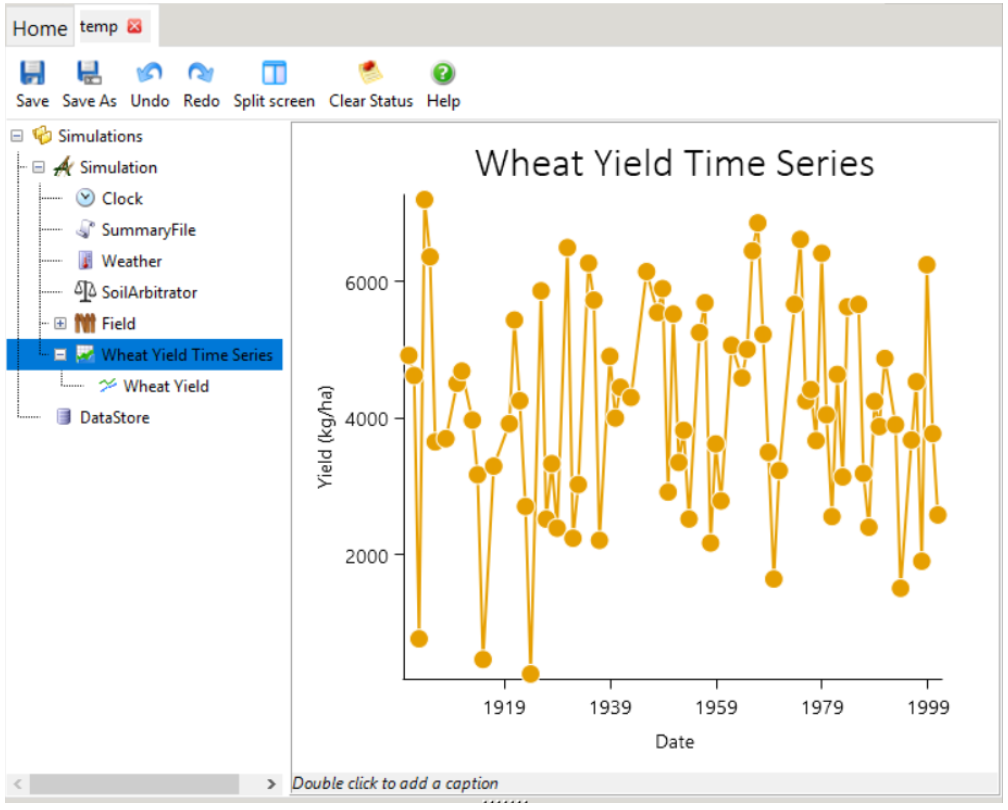Select Wheat Yield child item label
The width and height of the screenshot is (1008, 810).
[x=166, y=386]
